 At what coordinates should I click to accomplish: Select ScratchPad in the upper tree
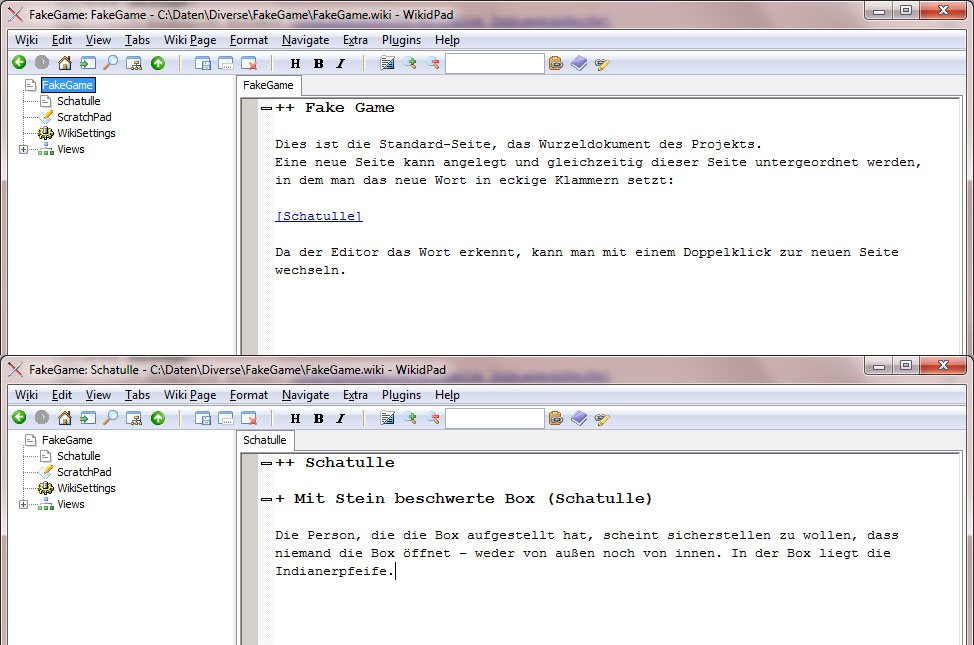click(84, 117)
